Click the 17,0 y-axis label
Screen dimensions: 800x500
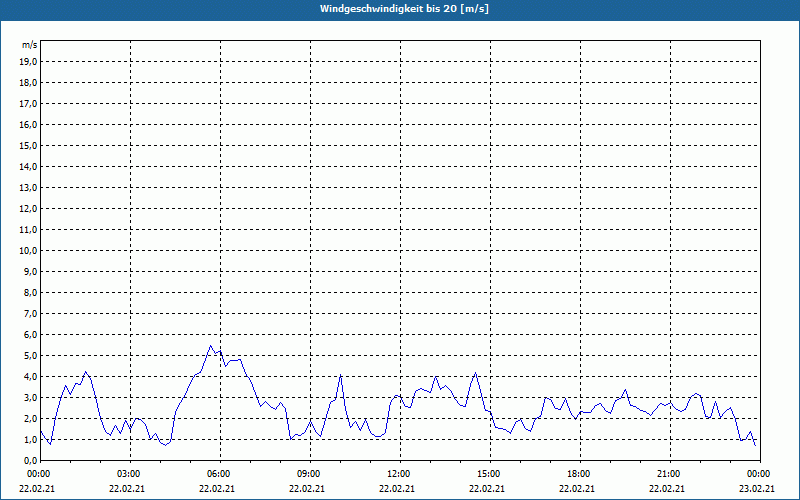click(28, 104)
